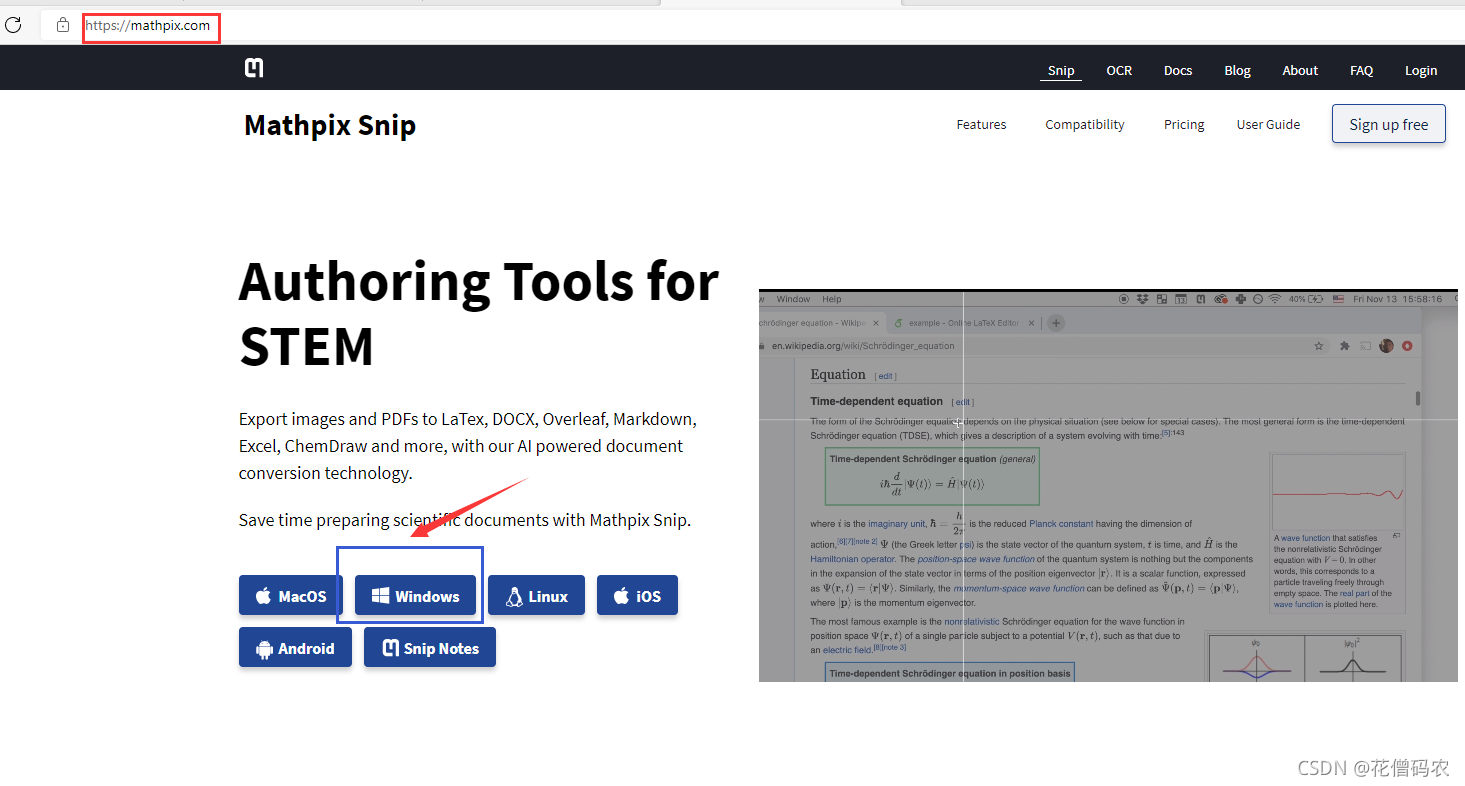
Task: Choose the iOS download button
Action: coord(637,596)
